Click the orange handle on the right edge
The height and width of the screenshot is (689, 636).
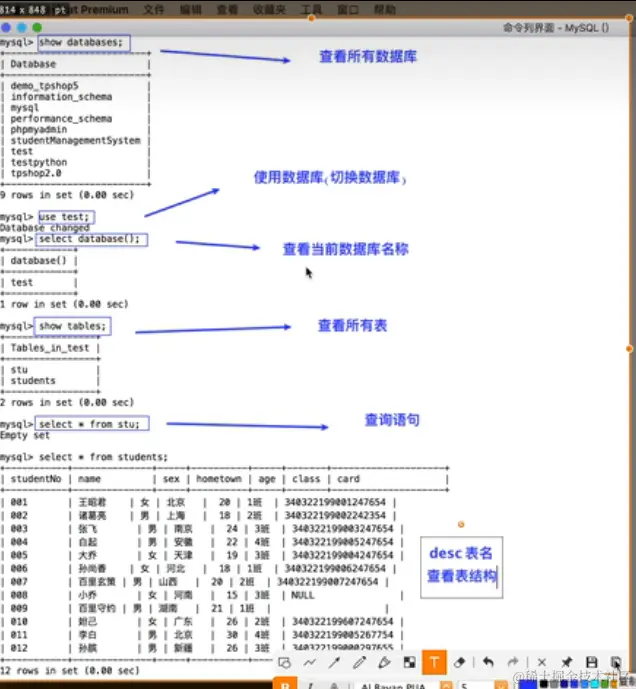coord(629,348)
